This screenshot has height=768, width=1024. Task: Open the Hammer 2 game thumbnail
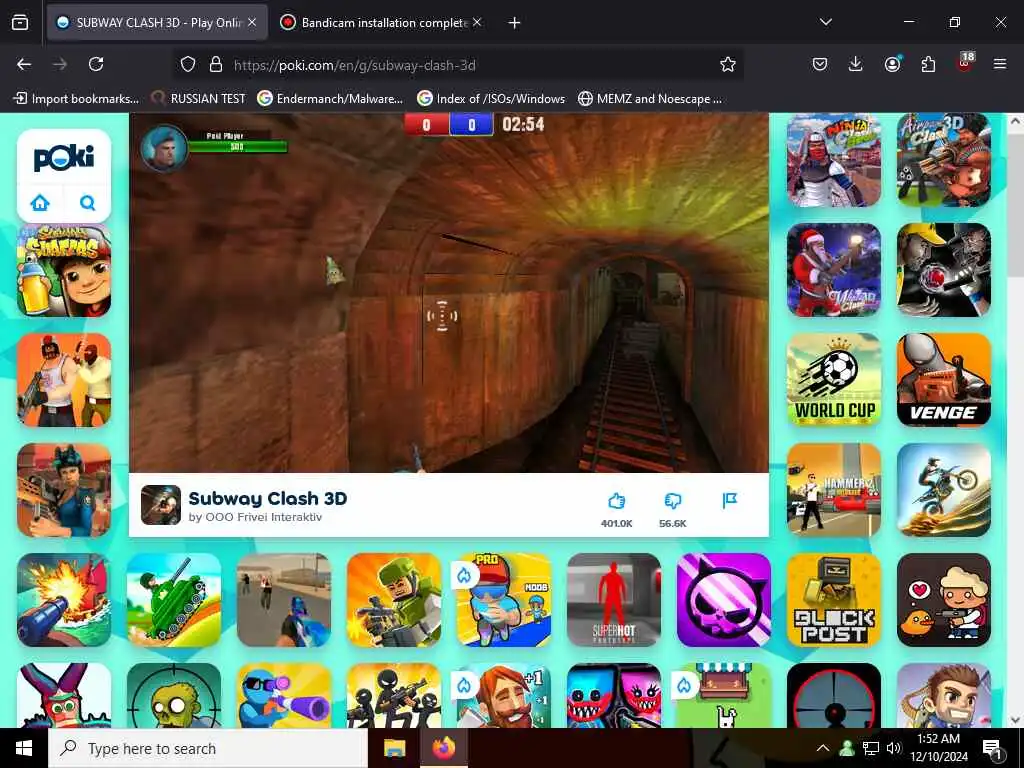pos(834,490)
